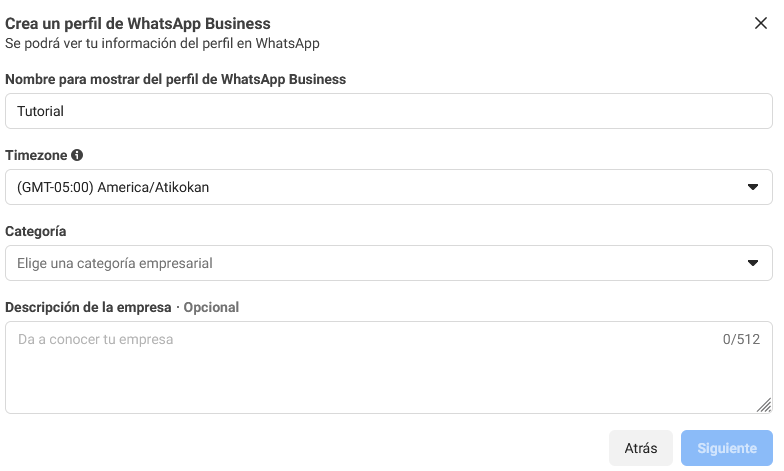Viewport: 784px width, 471px height.
Task: Open the America/Atikokan timezone selector
Action: (x=388, y=187)
